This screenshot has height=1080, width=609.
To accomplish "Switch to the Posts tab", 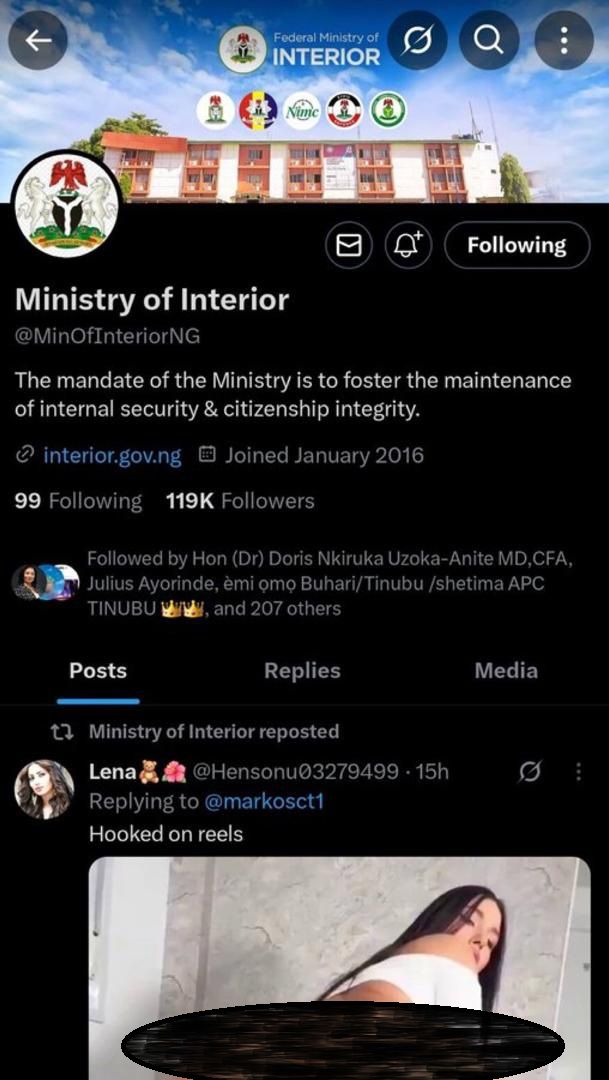I will click(98, 671).
